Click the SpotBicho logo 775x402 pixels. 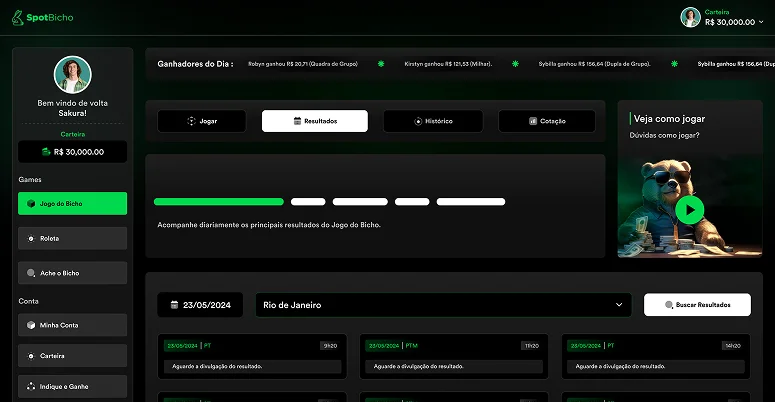pyautogui.click(x=43, y=18)
